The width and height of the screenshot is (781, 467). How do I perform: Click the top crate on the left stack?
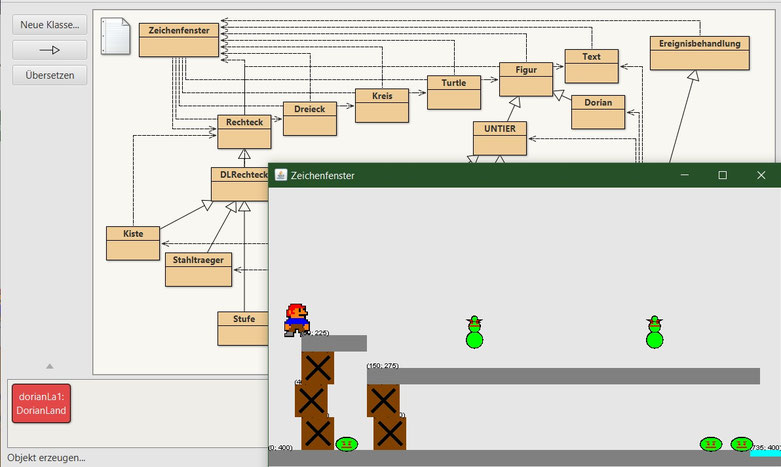(317, 368)
